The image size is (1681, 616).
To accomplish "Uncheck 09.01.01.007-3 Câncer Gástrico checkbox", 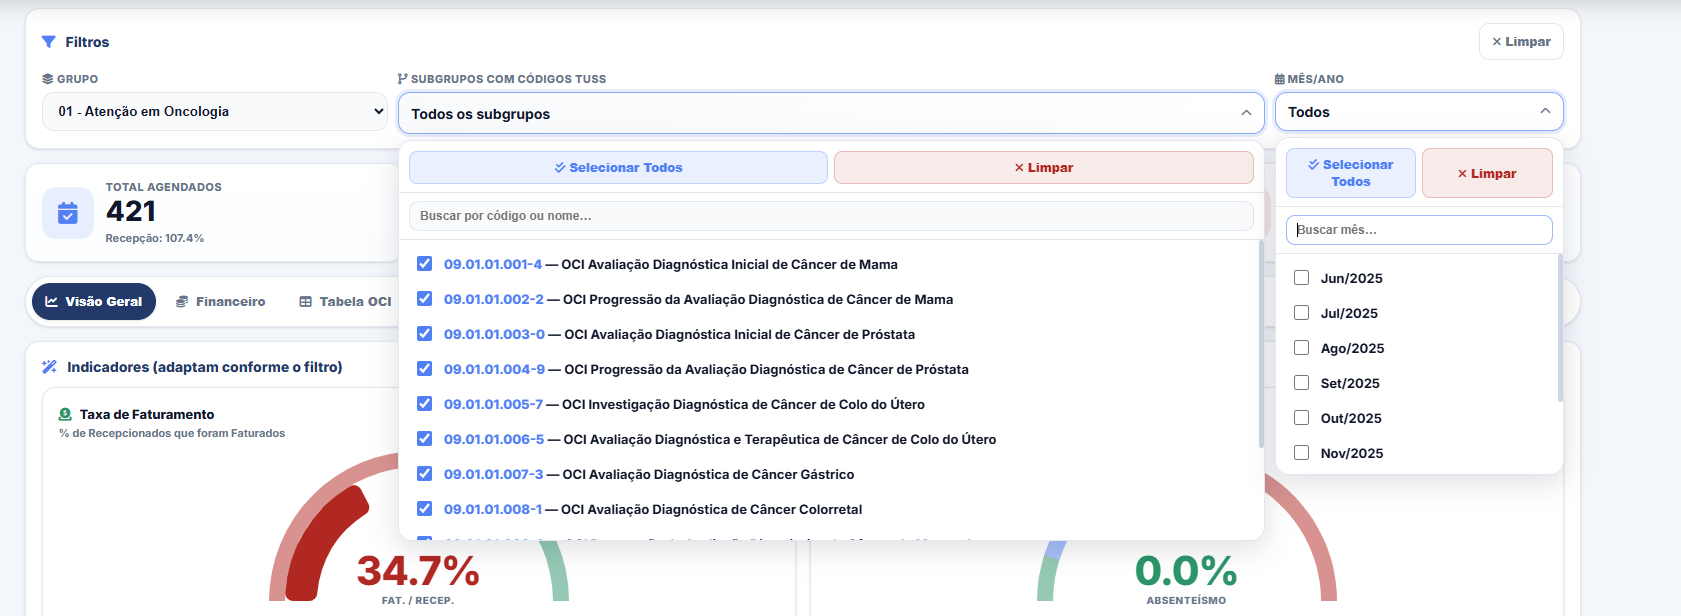I will [424, 474].
